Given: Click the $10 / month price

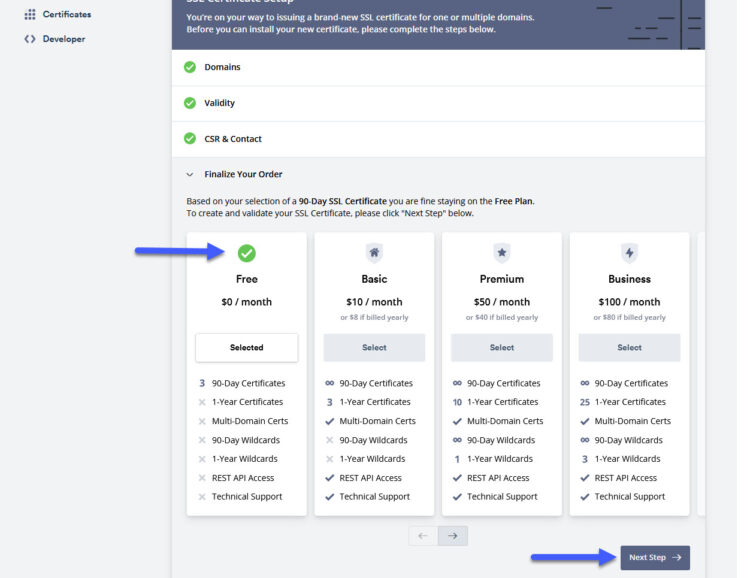Looking at the screenshot, I should point(374,302).
